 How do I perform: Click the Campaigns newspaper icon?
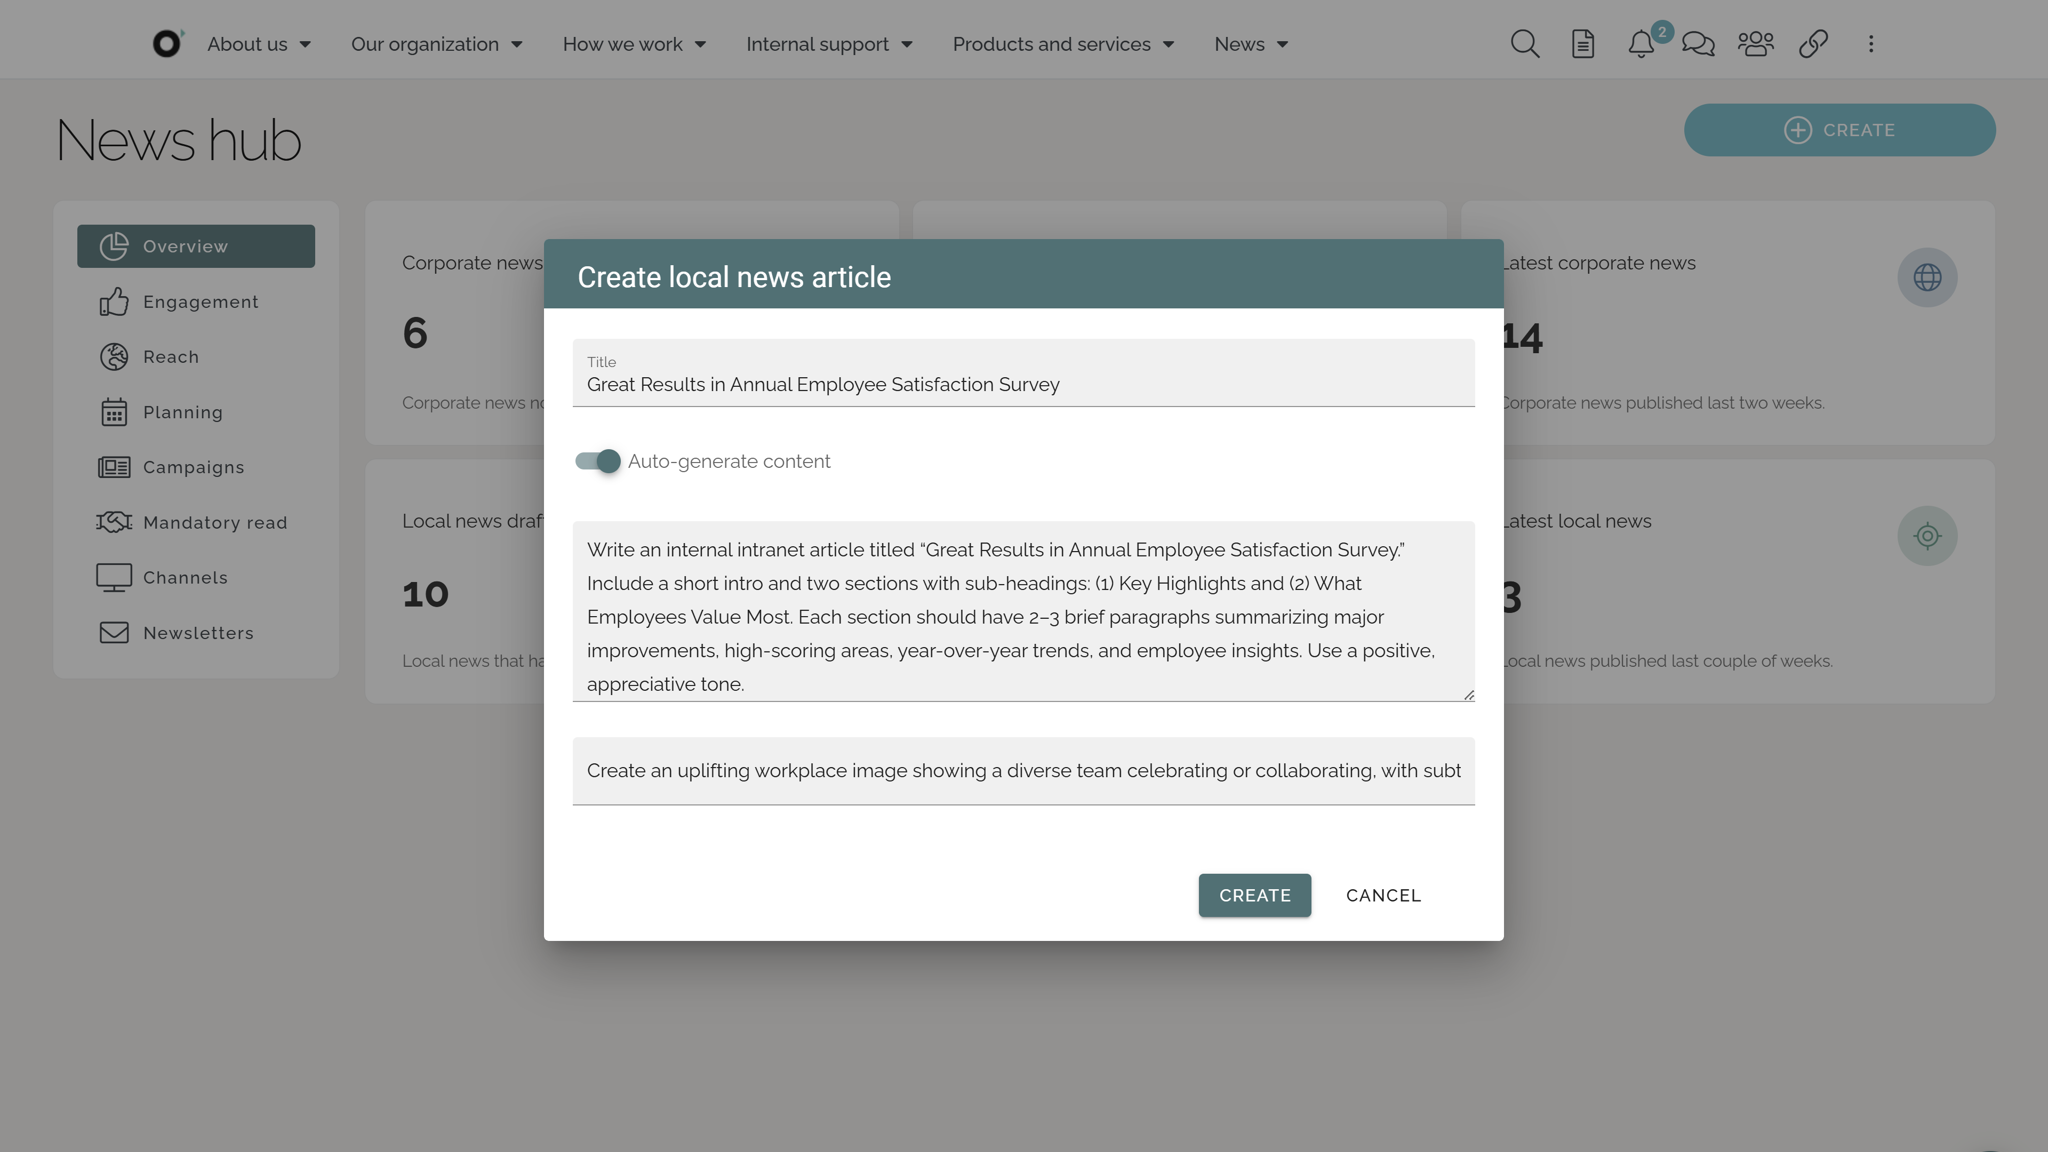[114, 467]
